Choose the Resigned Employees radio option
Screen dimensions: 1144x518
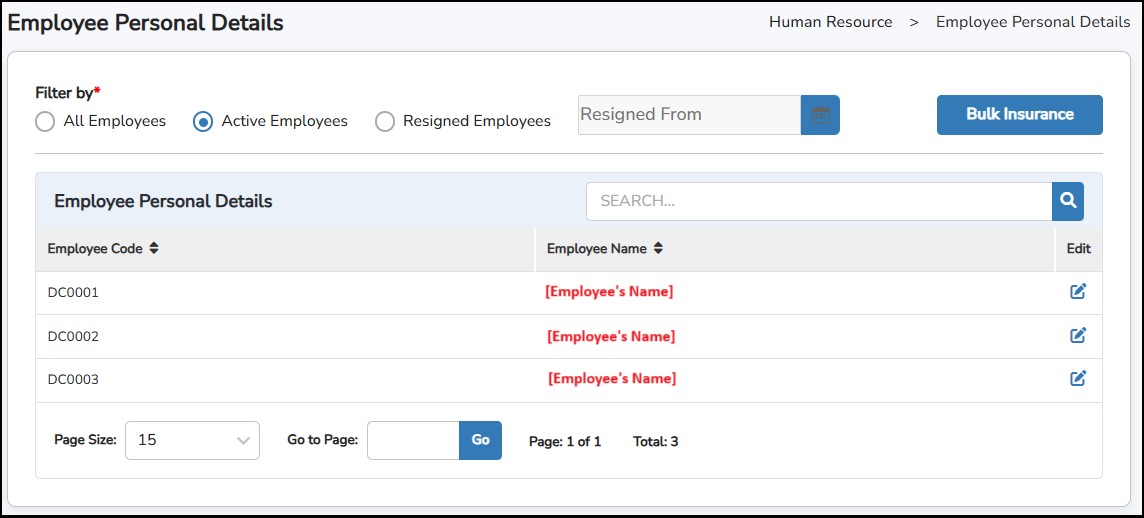(x=385, y=122)
